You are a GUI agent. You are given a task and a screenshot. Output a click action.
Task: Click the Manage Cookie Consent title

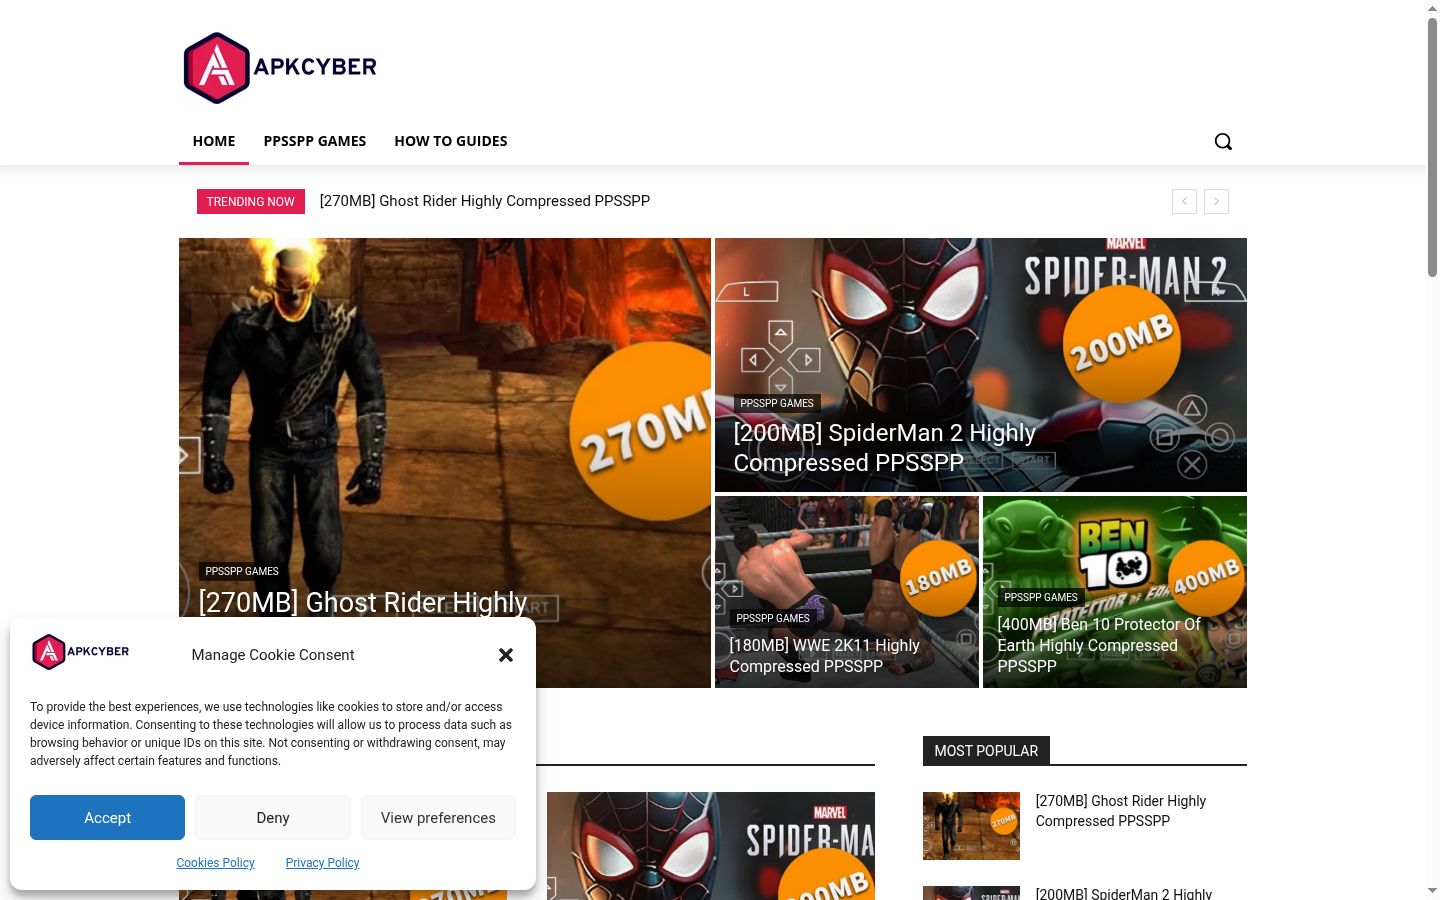click(x=273, y=655)
